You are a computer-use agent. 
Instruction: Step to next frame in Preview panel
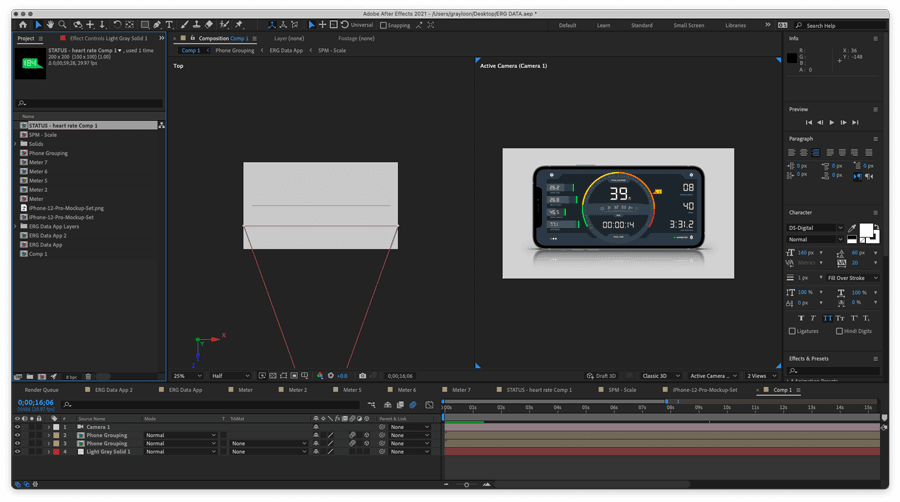pos(843,122)
